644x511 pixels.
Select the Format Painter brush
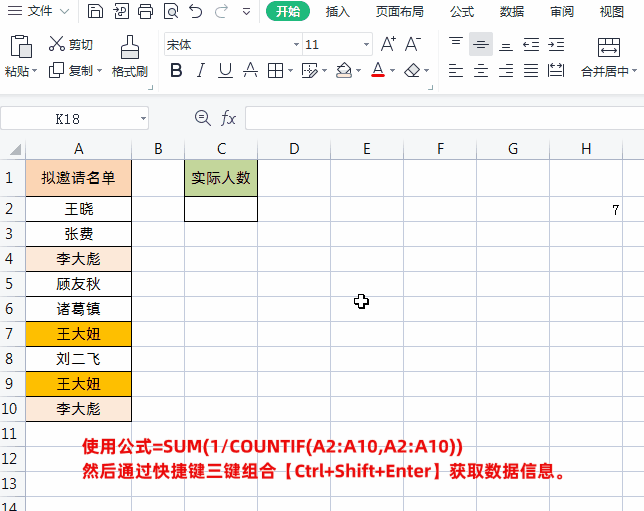[x=130, y=47]
